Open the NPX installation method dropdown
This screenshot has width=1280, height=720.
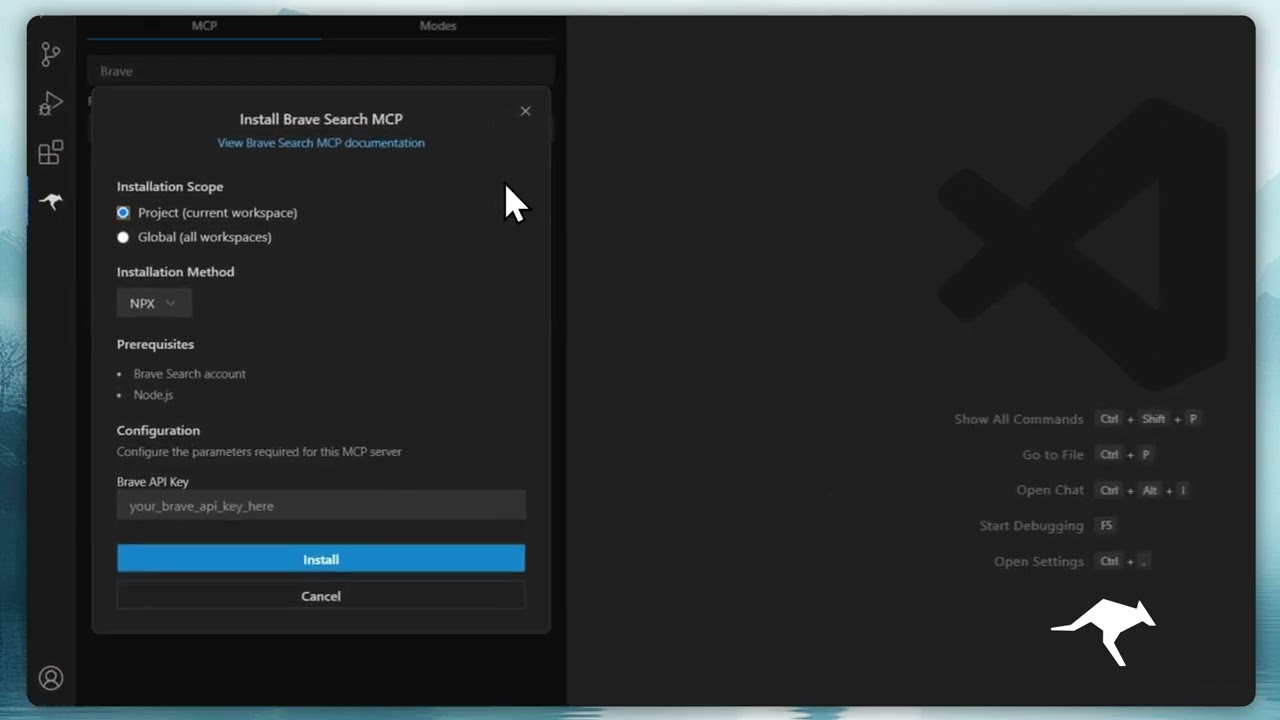pyautogui.click(x=154, y=303)
